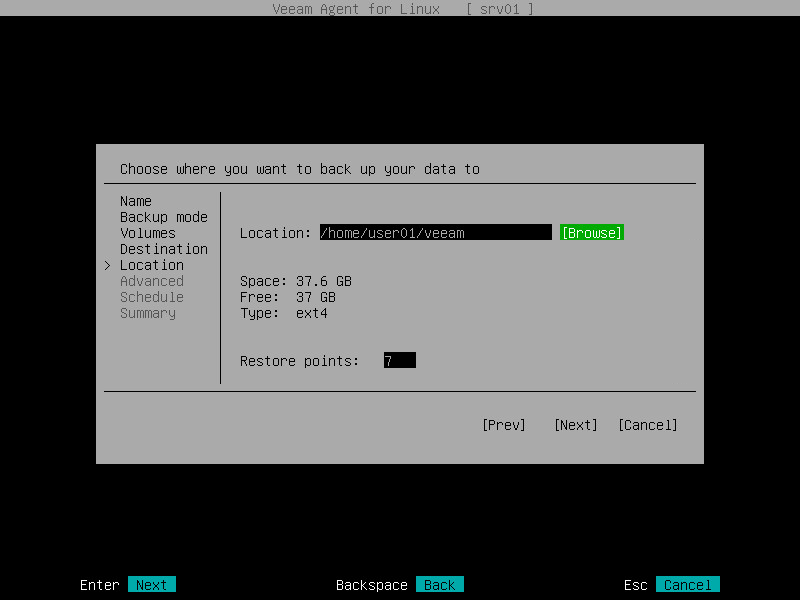Select the Location step in sidebar
The height and width of the screenshot is (600, 800).
152,265
